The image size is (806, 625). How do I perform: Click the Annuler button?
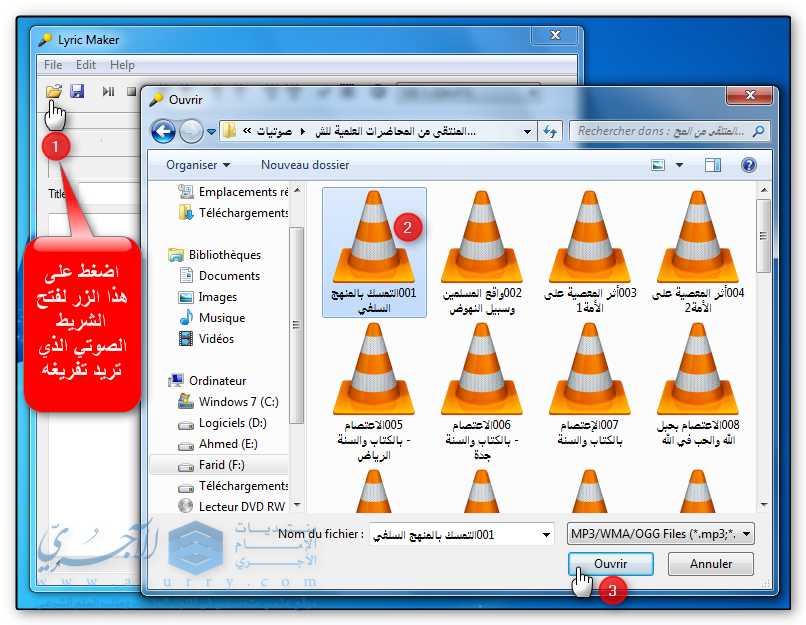point(711,564)
